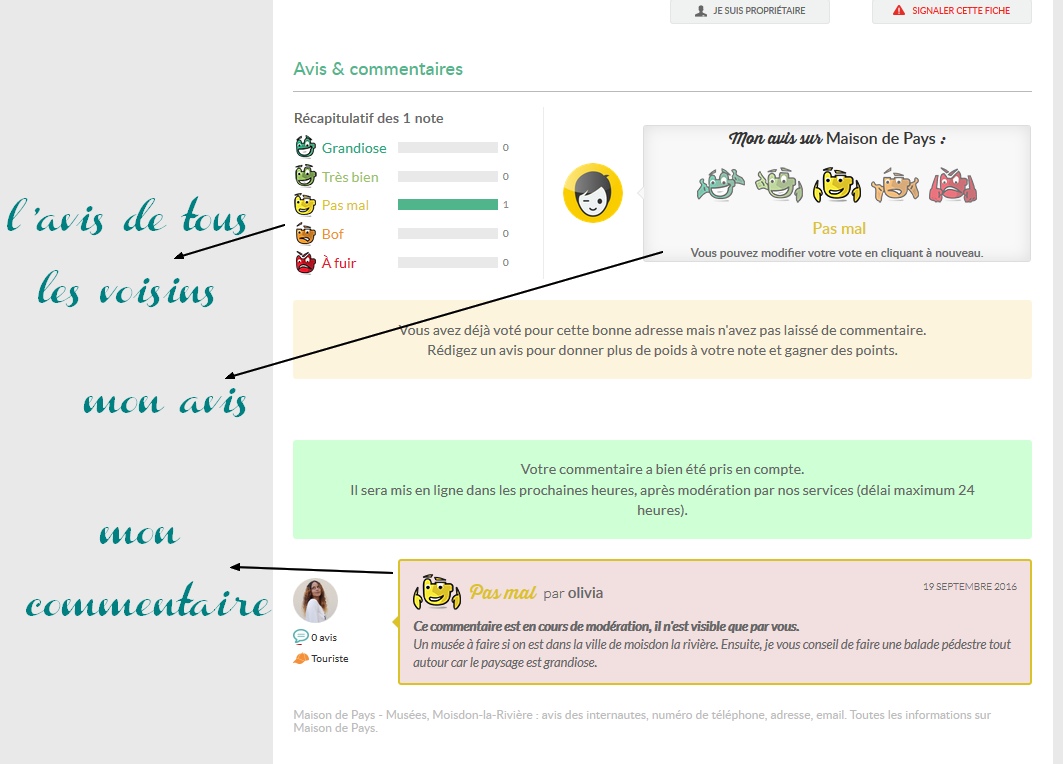Click the yellow winking user avatar

[x=593, y=193]
